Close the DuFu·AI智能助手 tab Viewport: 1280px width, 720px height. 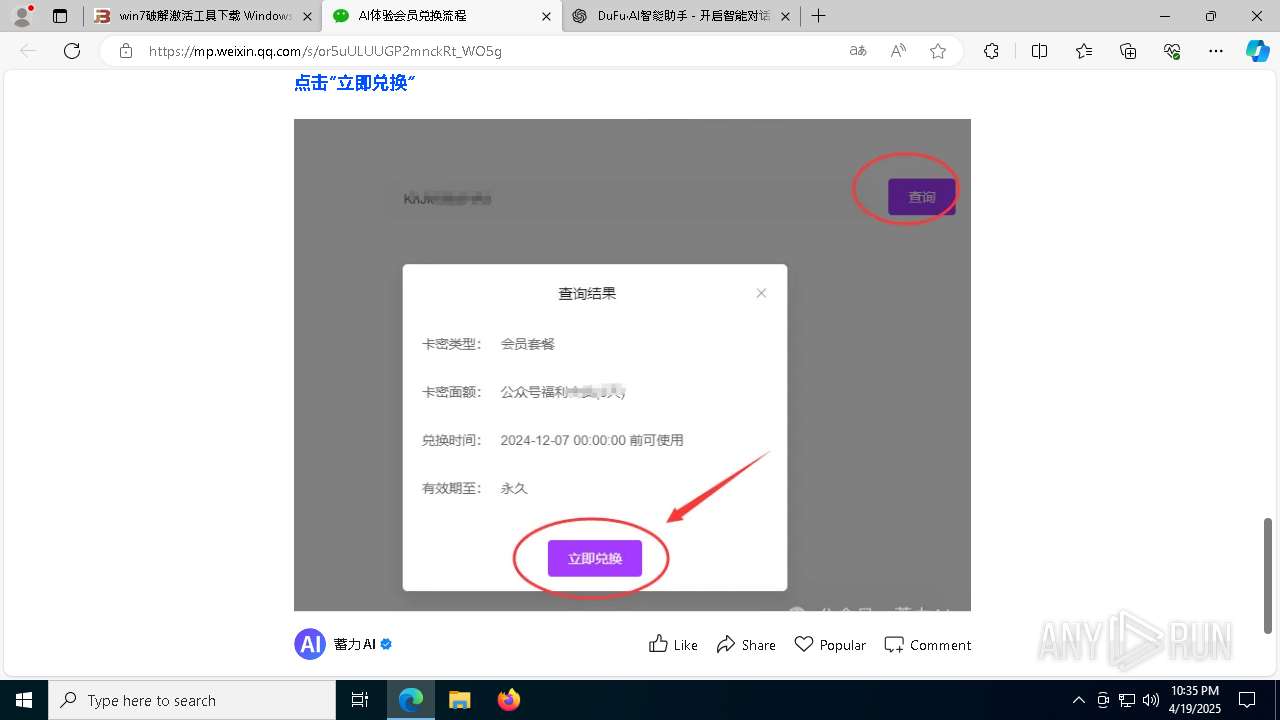click(785, 16)
